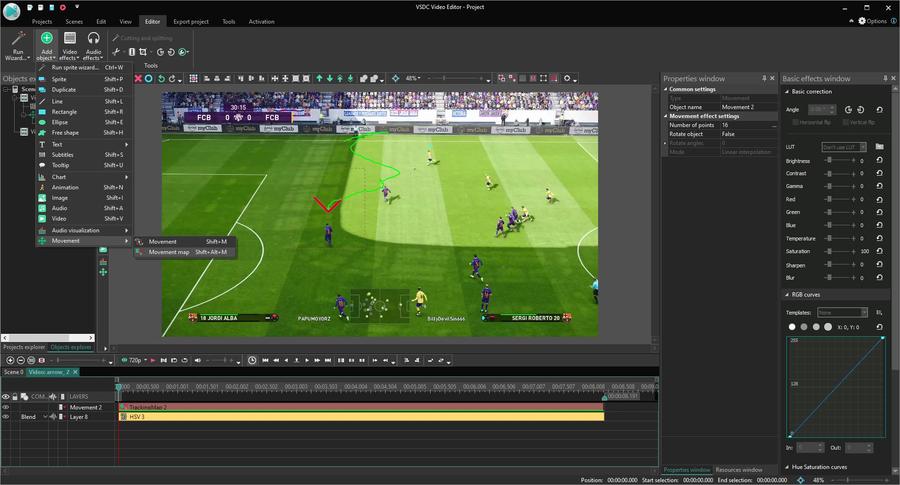Expand the Chart submenu
Screen dimensions: 900x485
(x=84, y=177)
